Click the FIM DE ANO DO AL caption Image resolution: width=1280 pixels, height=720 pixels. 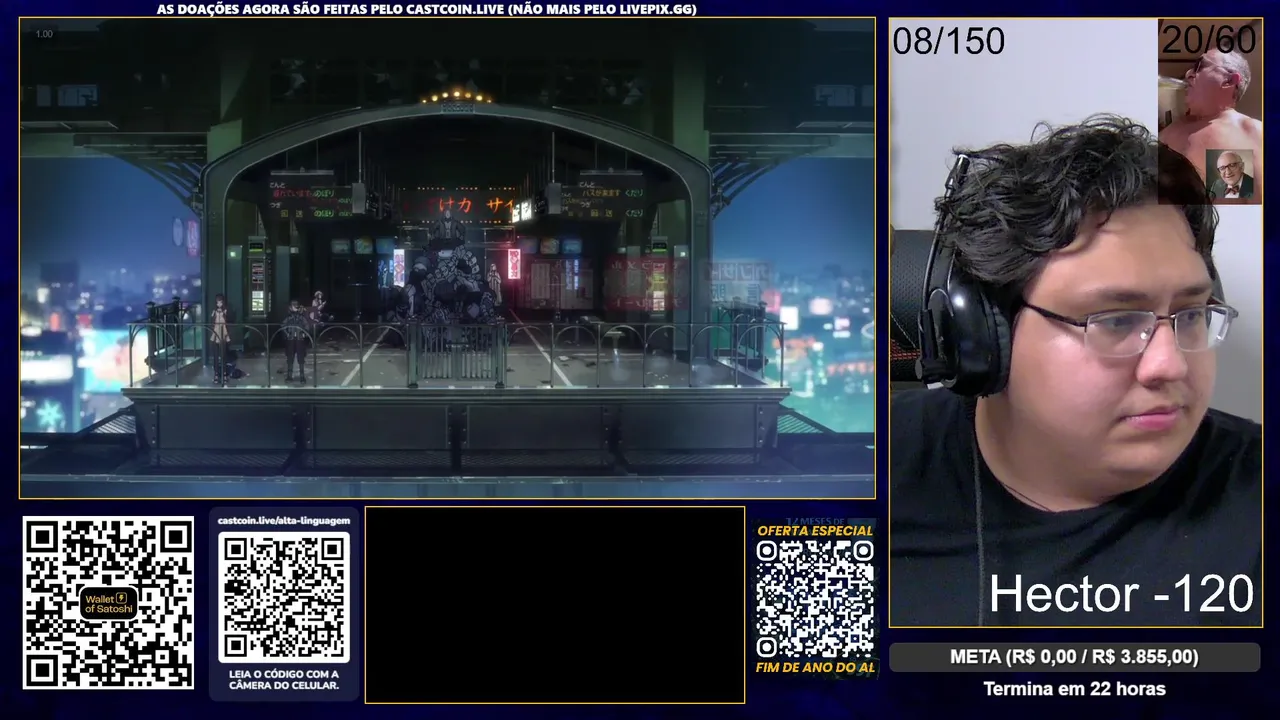[815, 667]
